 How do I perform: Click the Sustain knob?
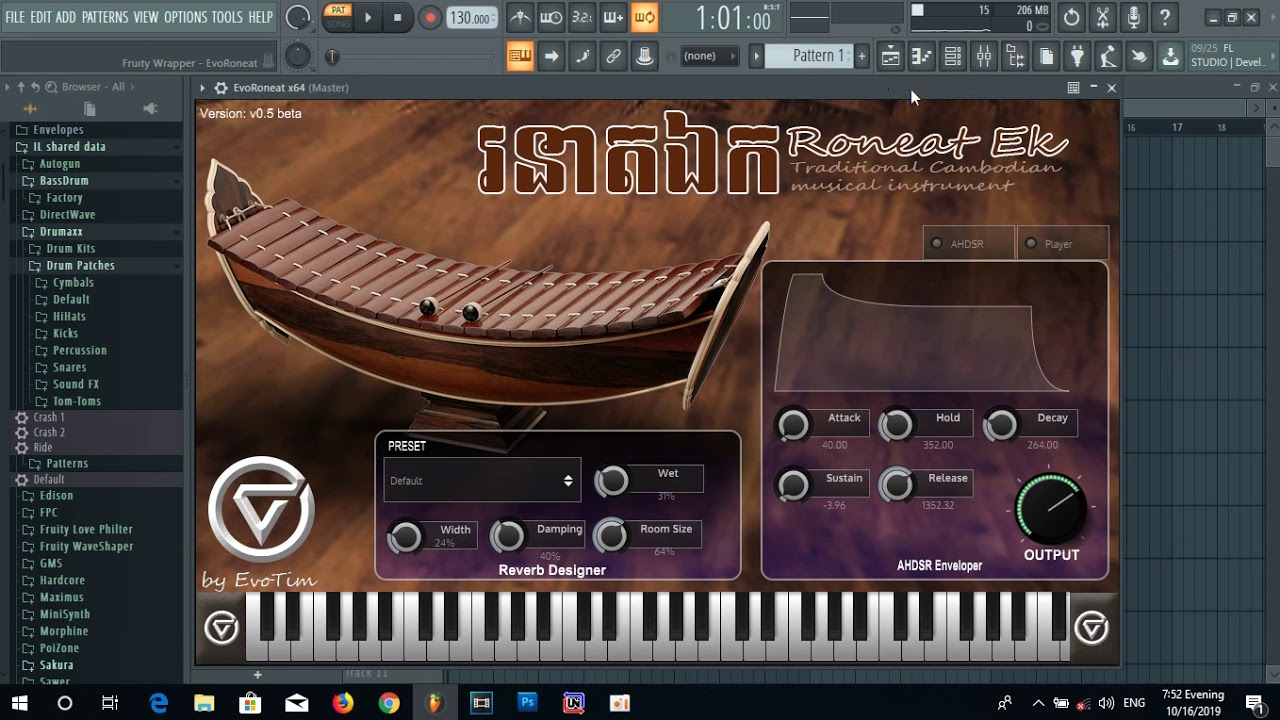pyautogui.click(x=794, y=485)
